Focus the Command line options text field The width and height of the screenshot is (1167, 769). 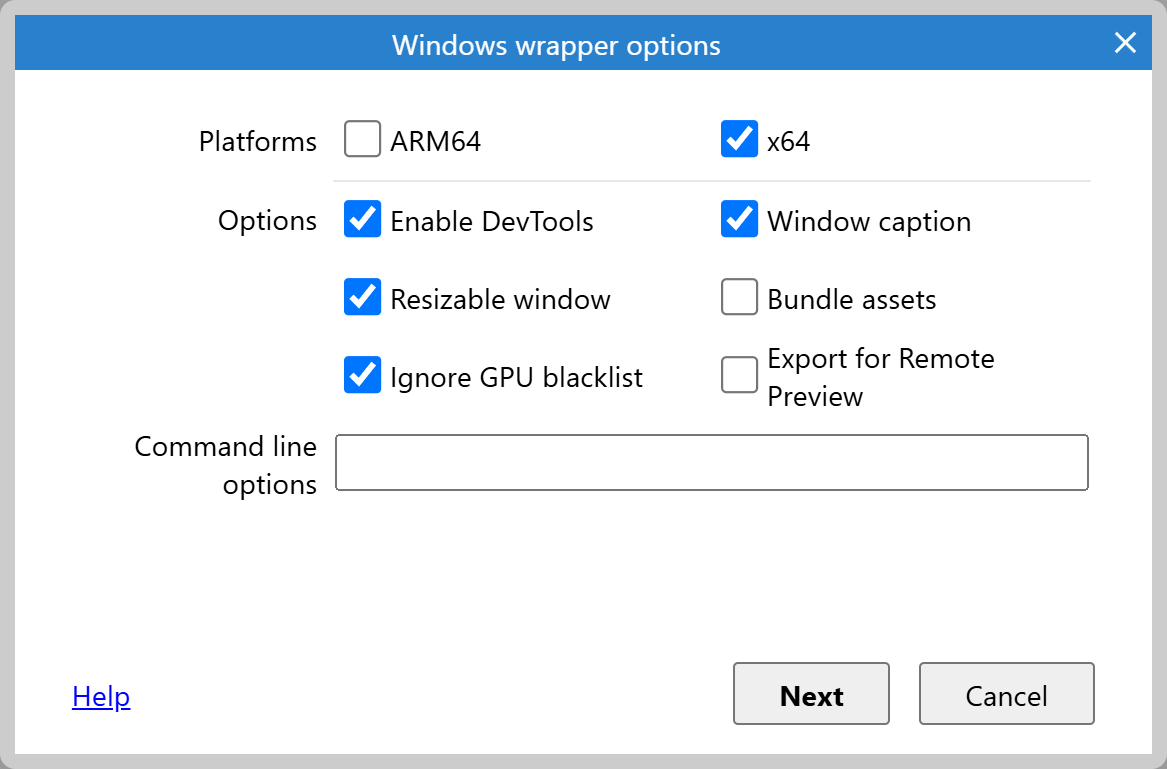click(711, 463)
